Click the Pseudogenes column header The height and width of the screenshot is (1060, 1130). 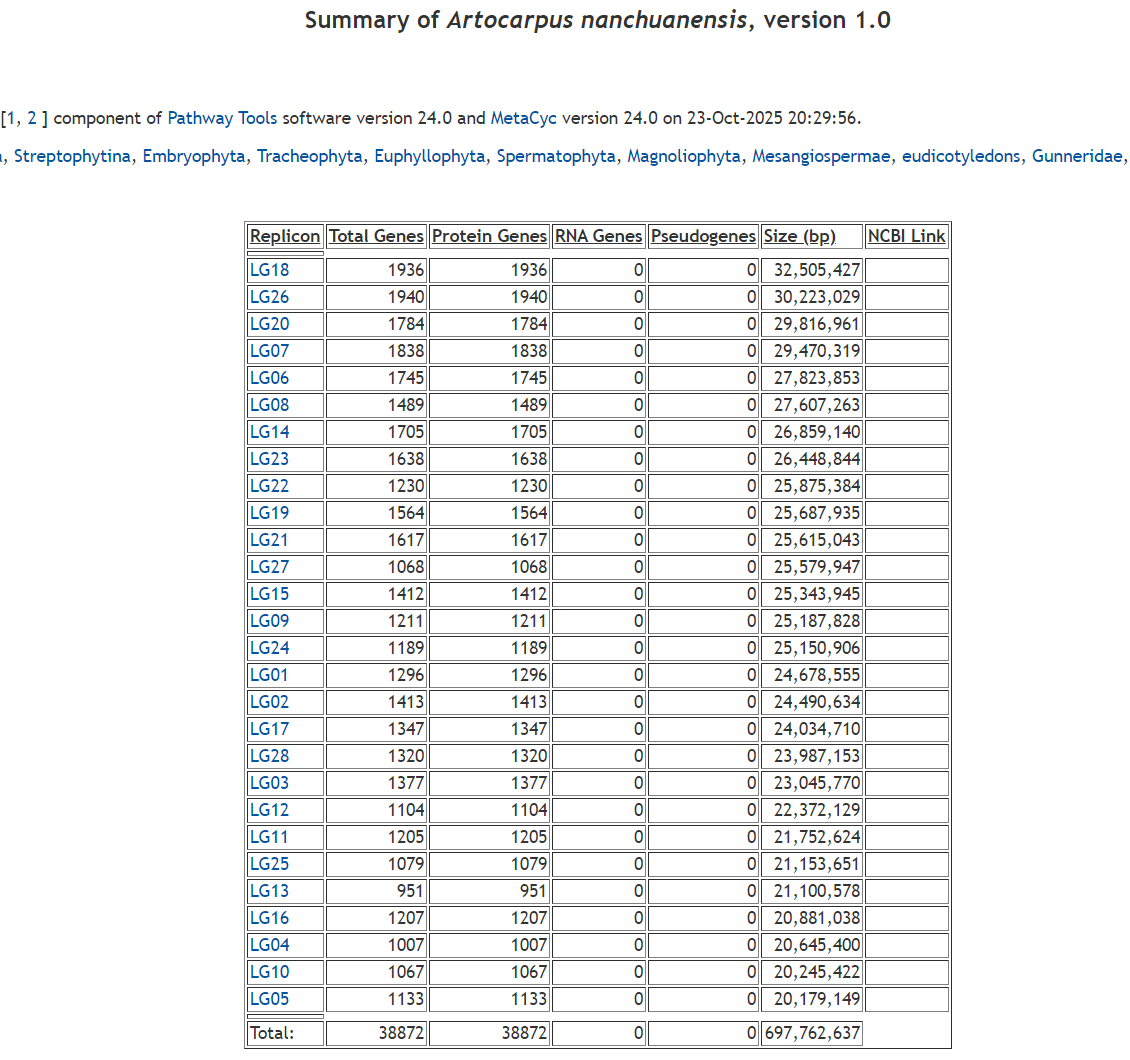coord(704,237)
